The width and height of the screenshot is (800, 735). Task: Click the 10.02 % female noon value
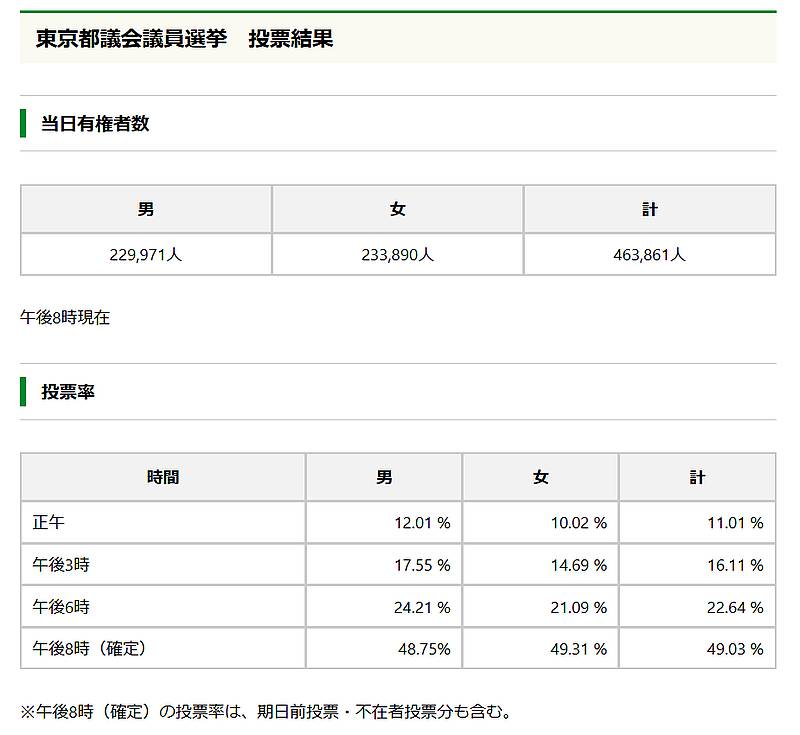(579, 523)
